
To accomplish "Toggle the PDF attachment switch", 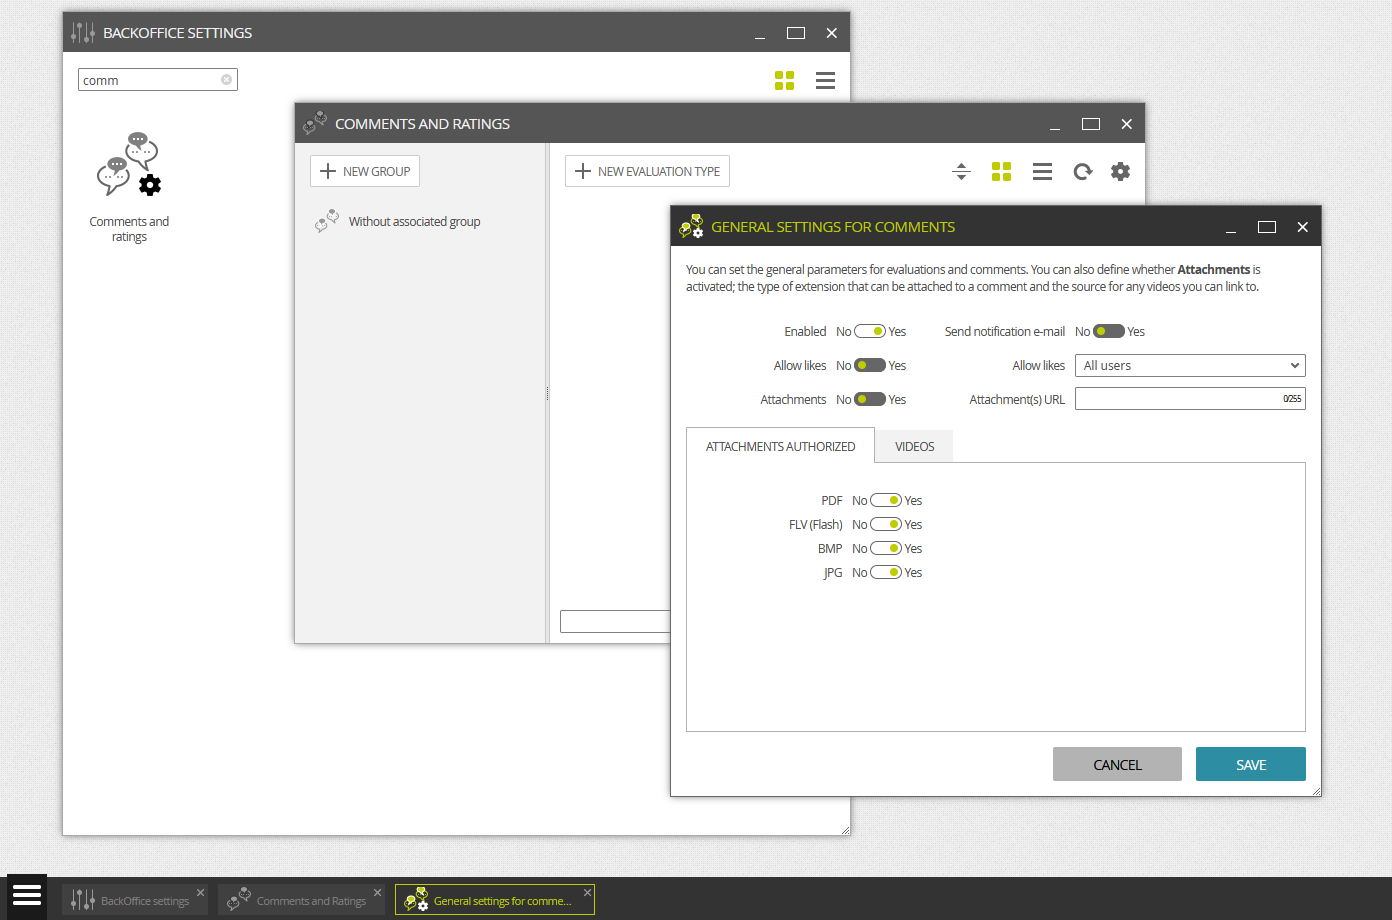I will (886, 500).
